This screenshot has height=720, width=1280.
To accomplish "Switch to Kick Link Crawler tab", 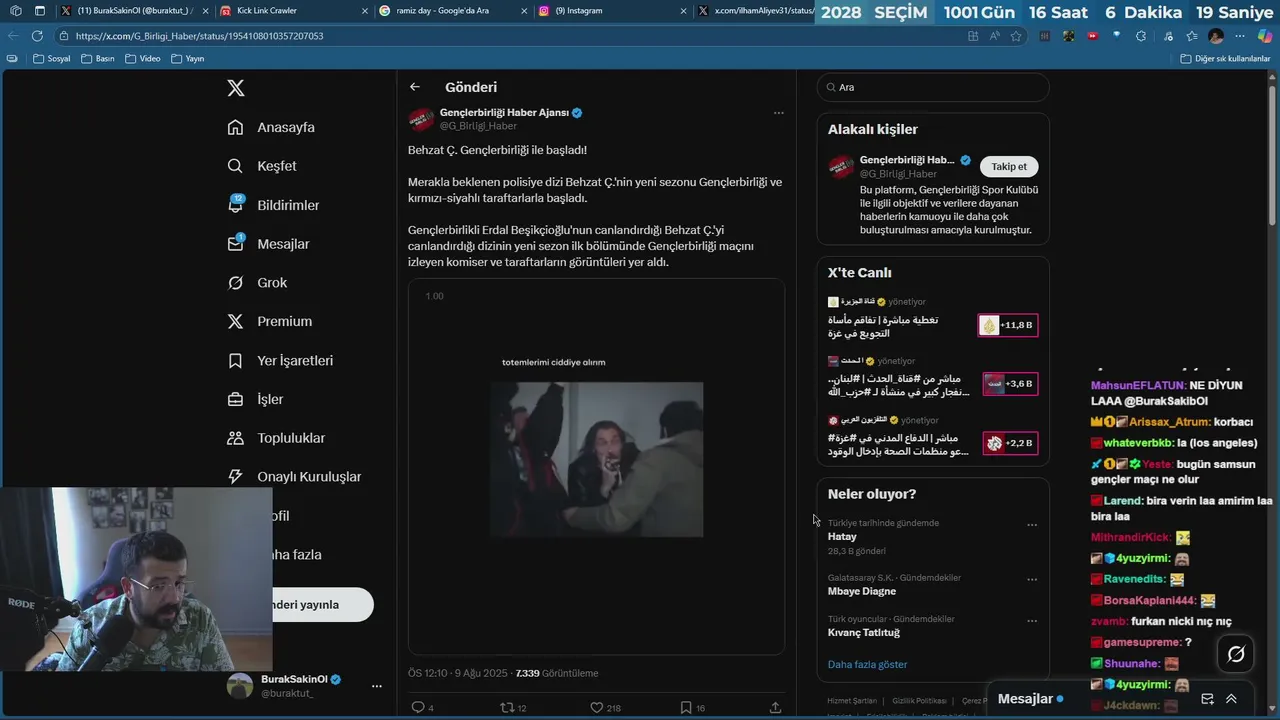I will (x=290, y=11).
